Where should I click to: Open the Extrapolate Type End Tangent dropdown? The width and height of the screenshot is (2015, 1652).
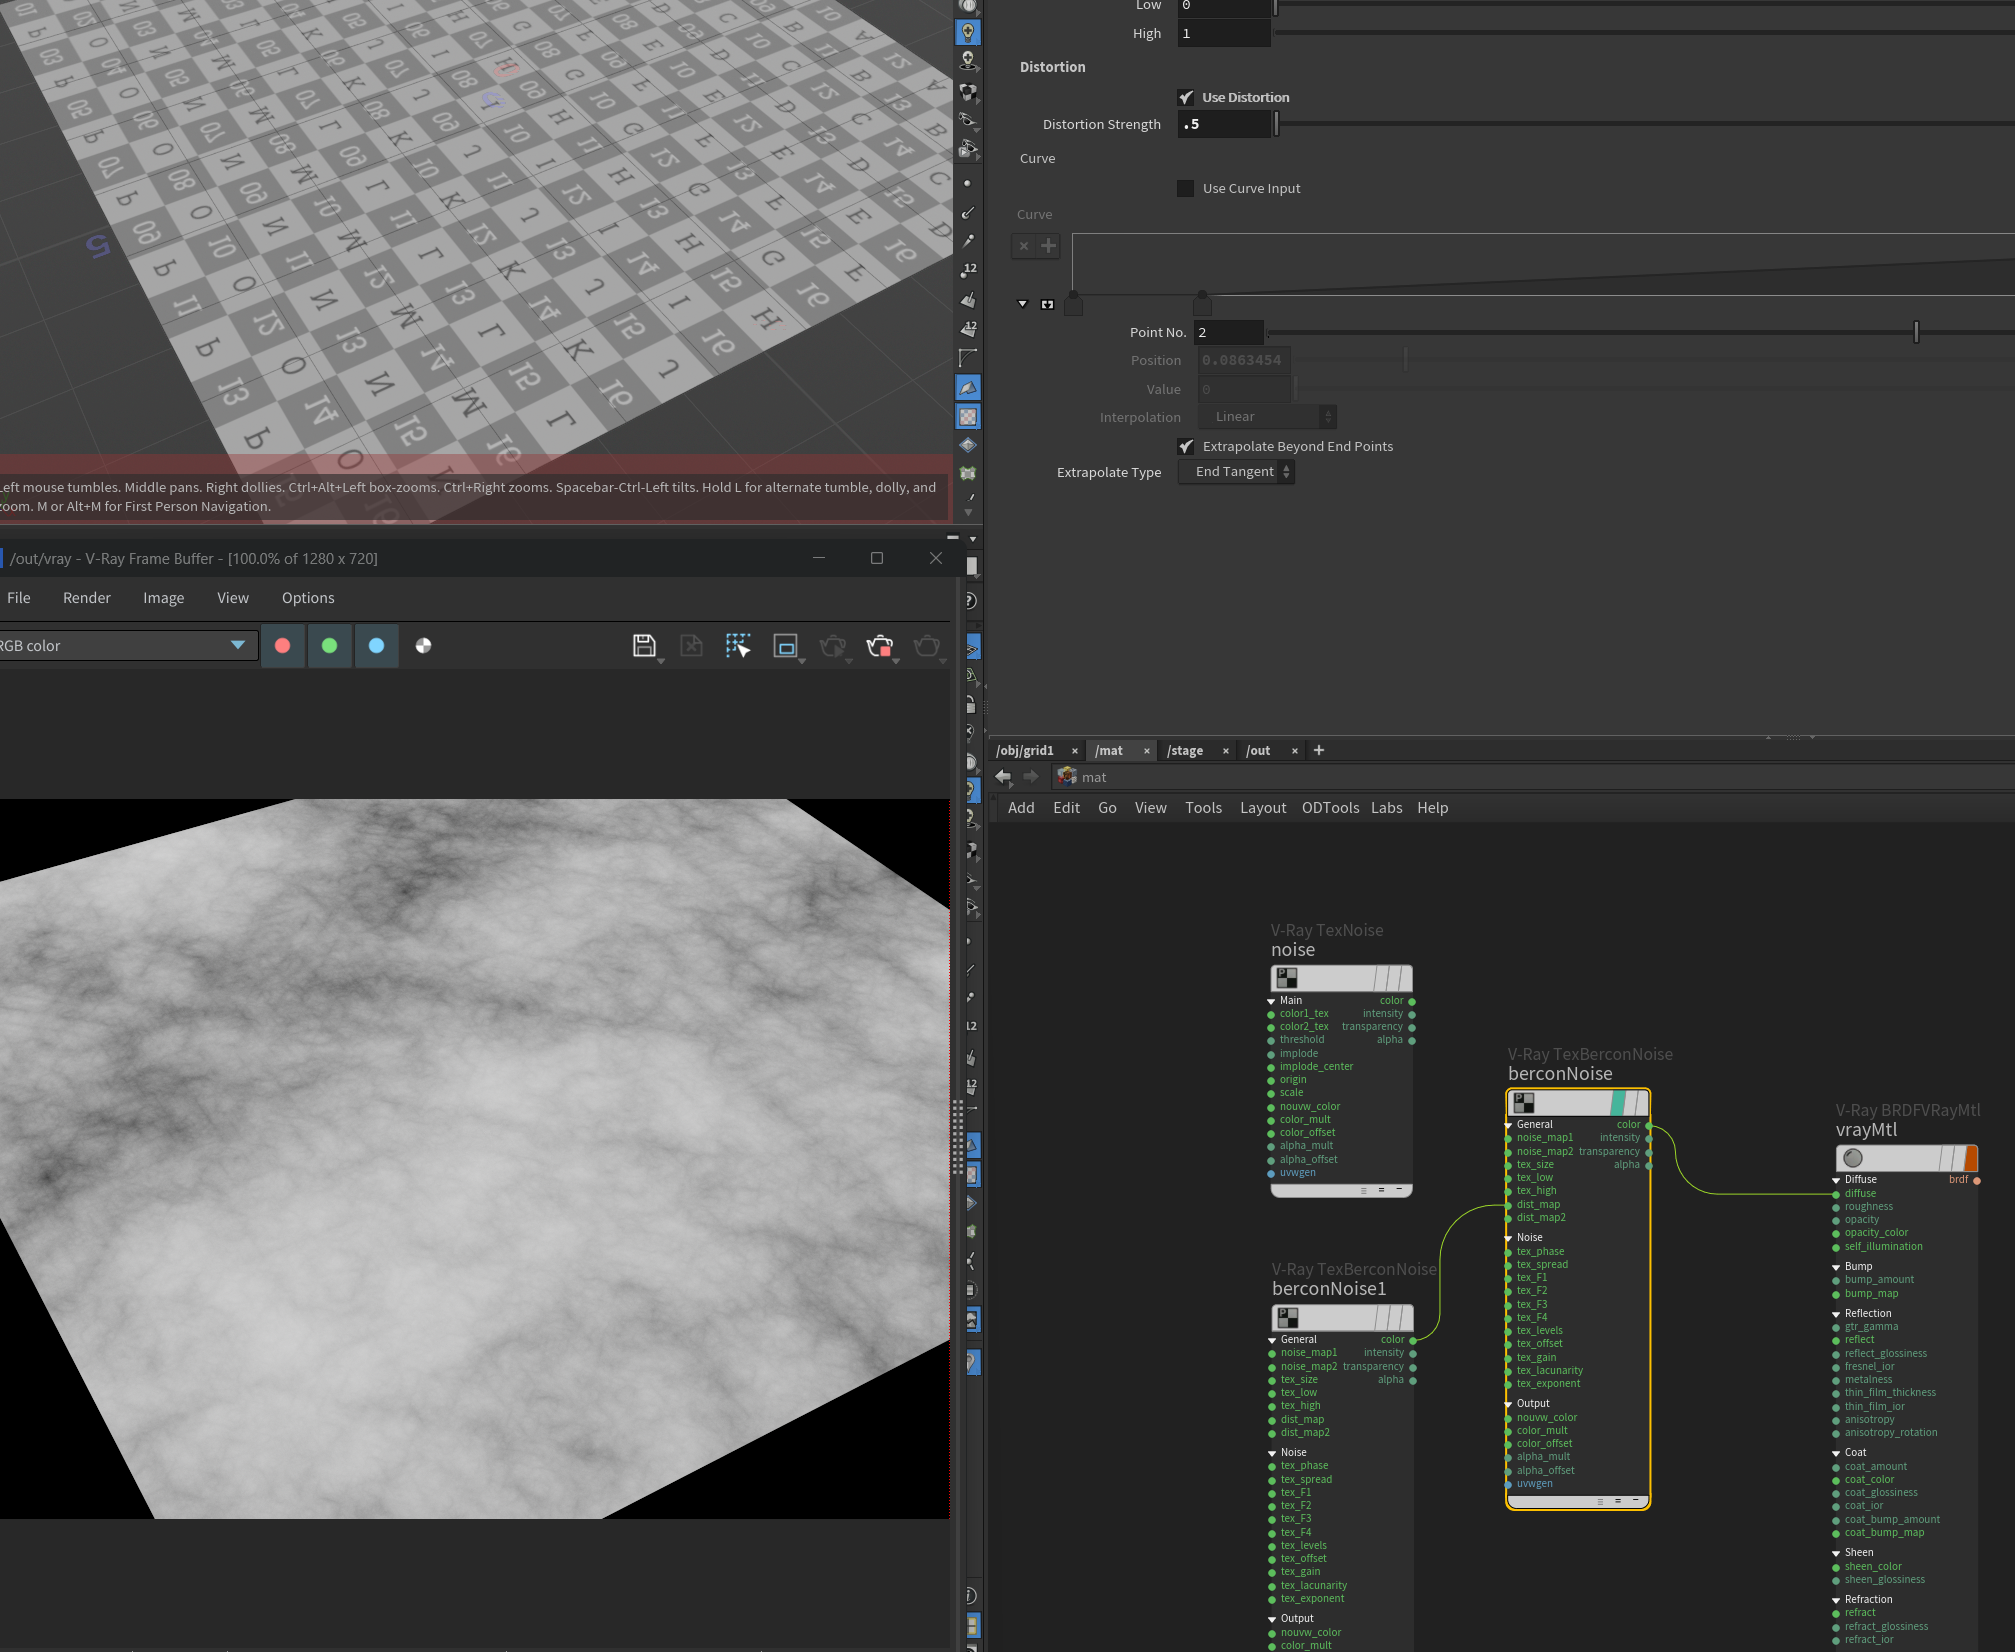point(1237,472)
